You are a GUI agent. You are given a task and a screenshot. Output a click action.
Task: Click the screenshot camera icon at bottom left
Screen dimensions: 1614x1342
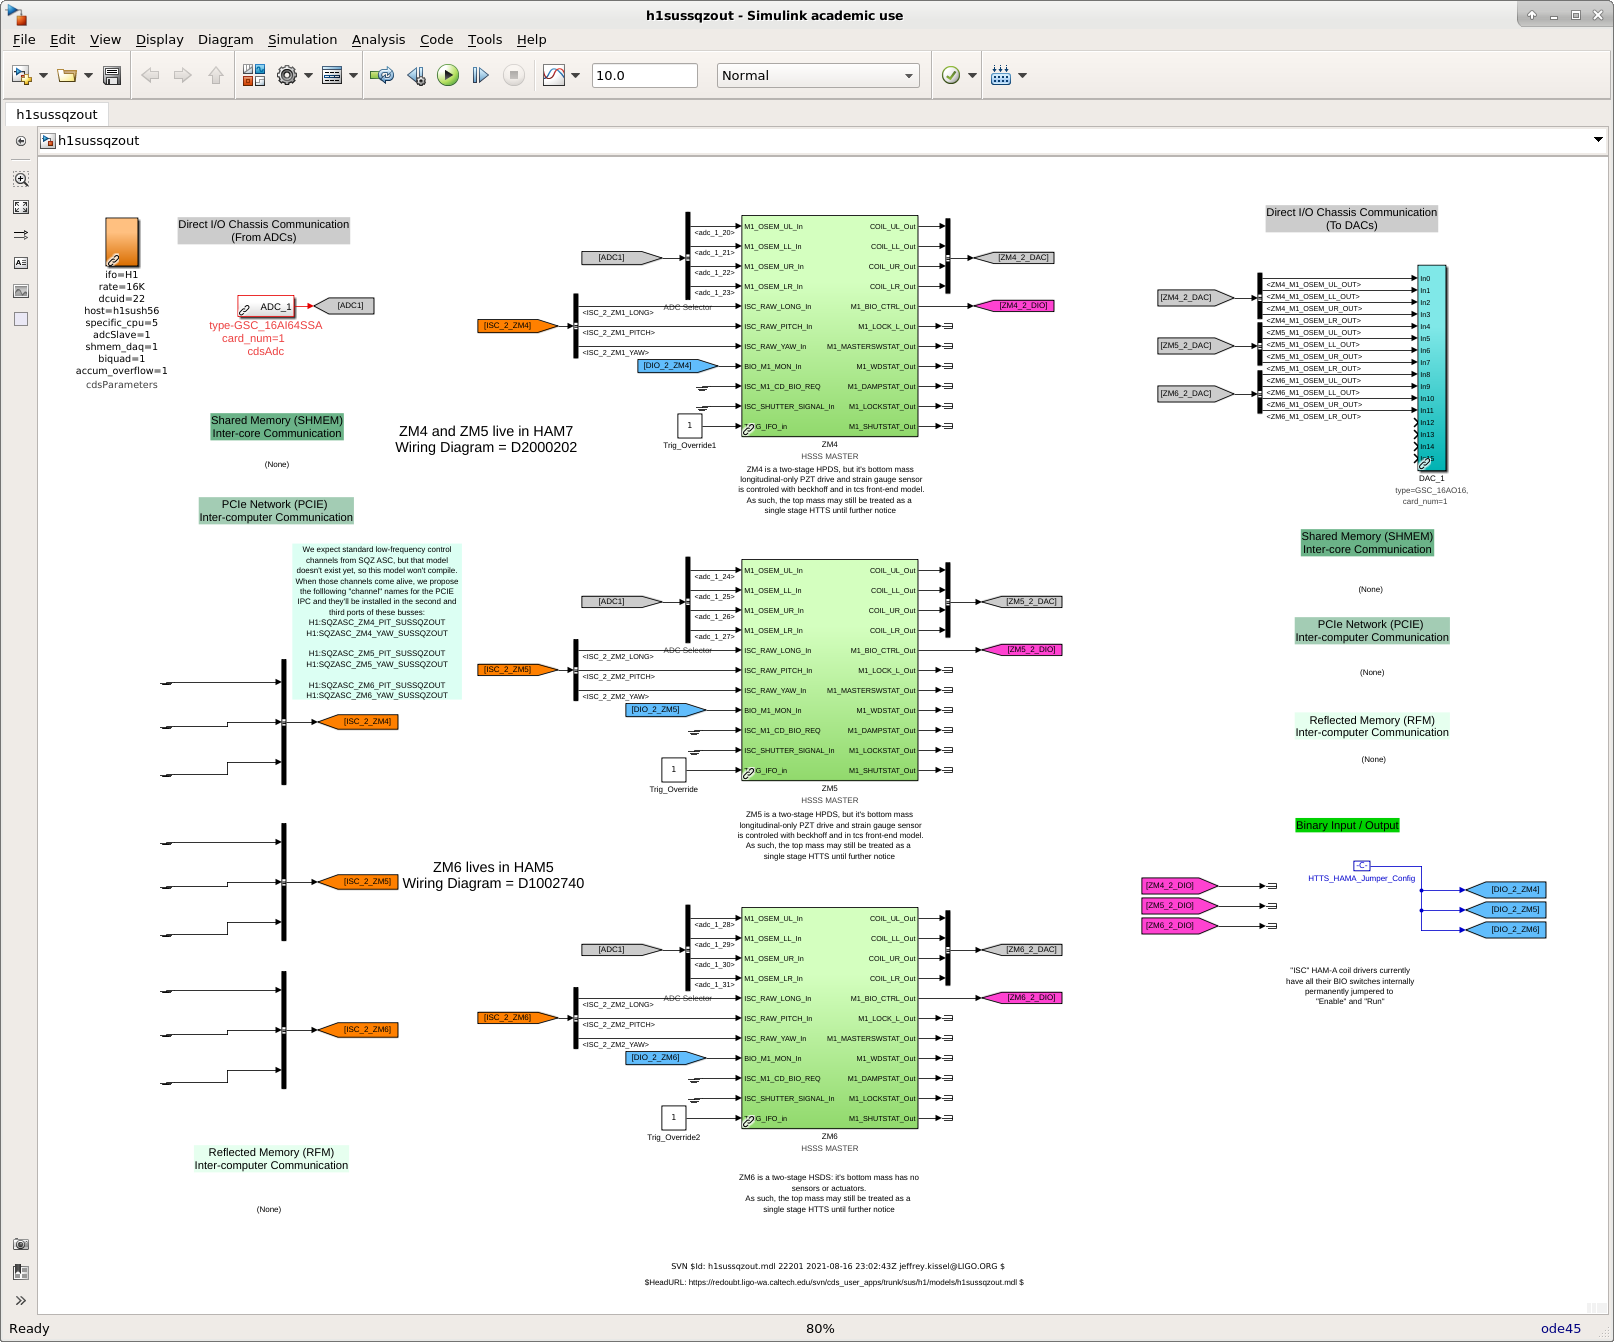coord(21,1244)
